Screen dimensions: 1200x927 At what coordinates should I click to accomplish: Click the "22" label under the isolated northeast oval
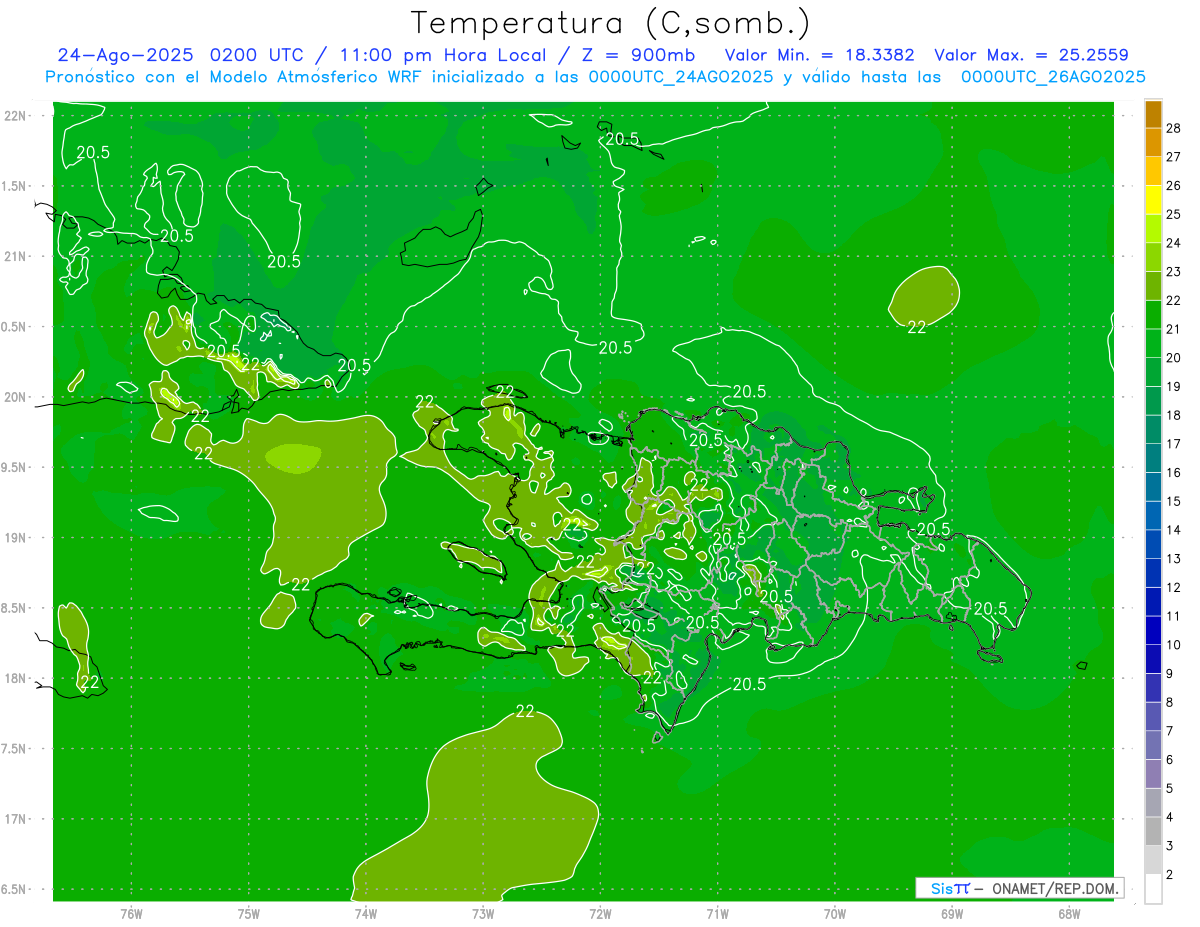[x=917, y=326]
